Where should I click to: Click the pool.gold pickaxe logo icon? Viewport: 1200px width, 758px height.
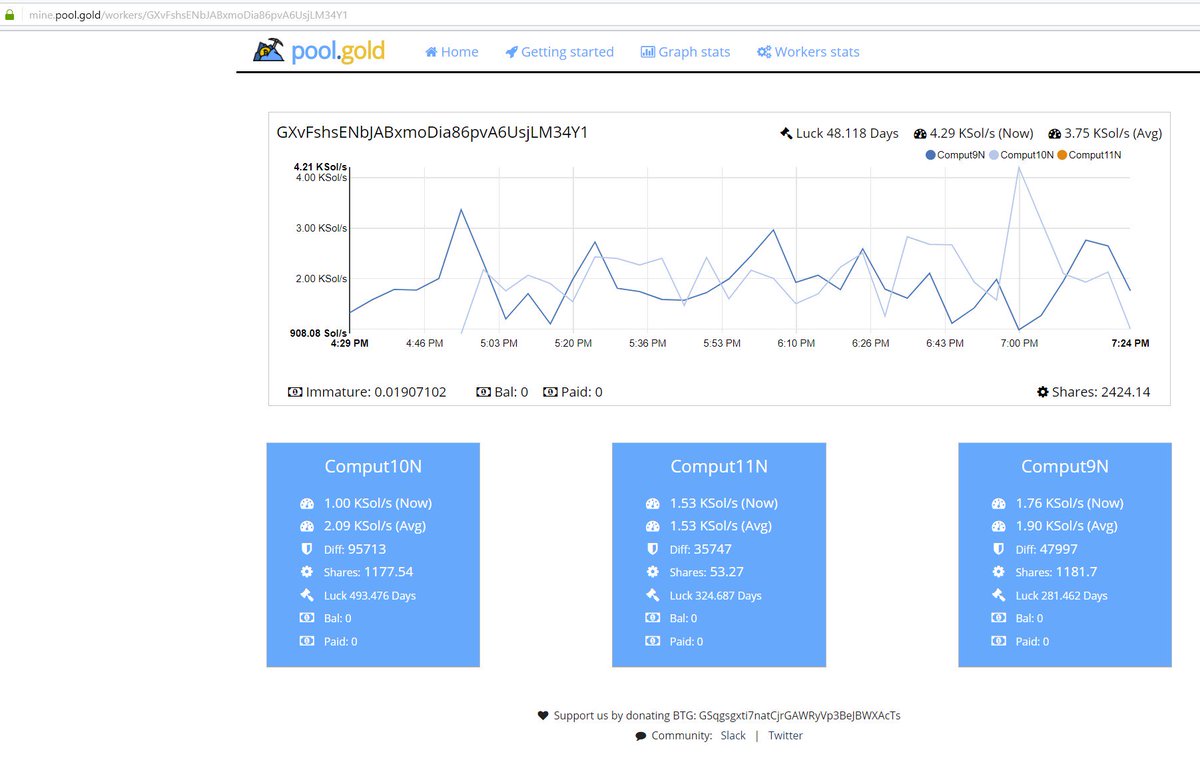coord(269,50)
